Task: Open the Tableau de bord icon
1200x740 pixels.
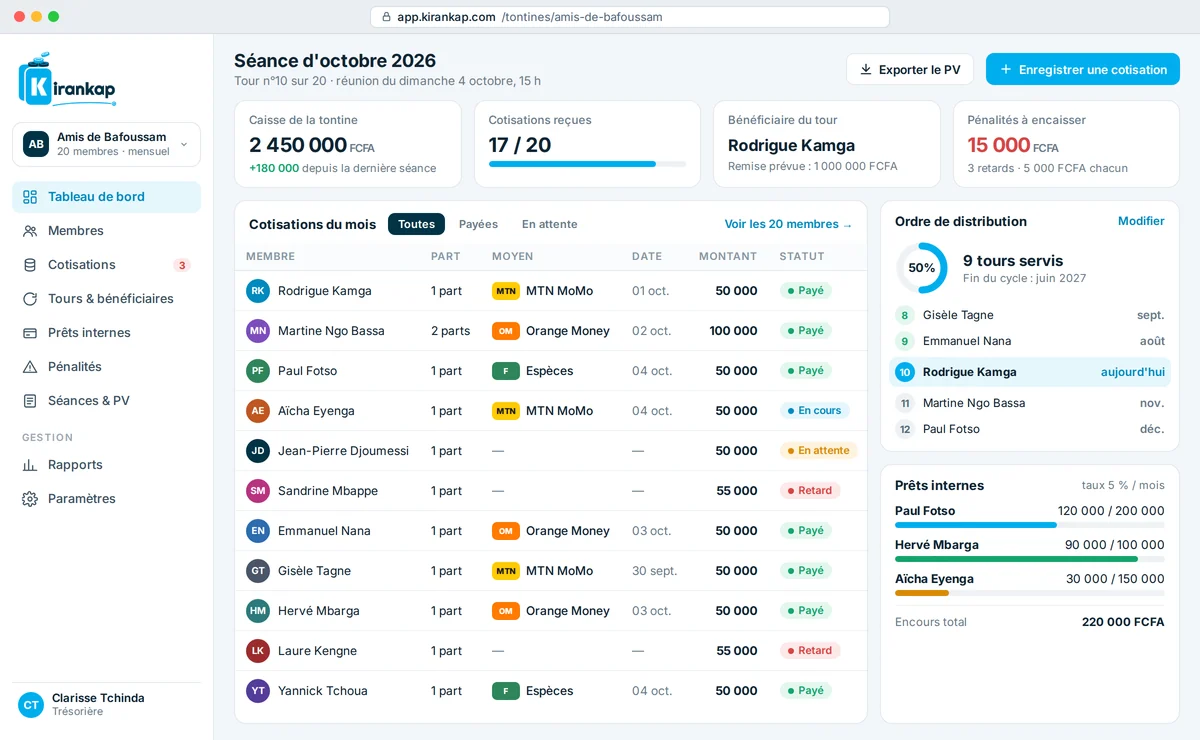Action: 30,197
